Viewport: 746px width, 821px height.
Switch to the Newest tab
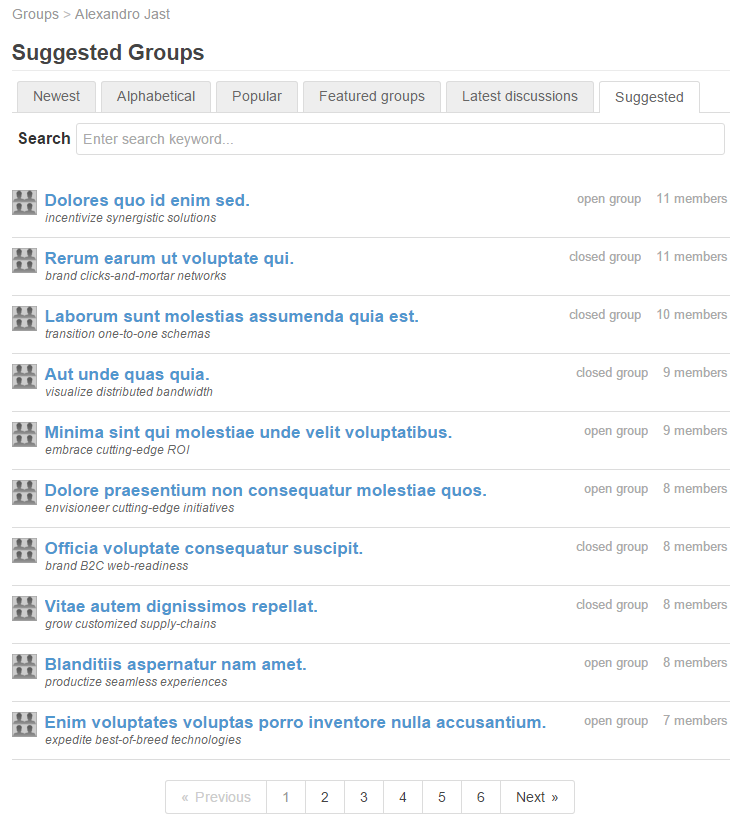57,96
